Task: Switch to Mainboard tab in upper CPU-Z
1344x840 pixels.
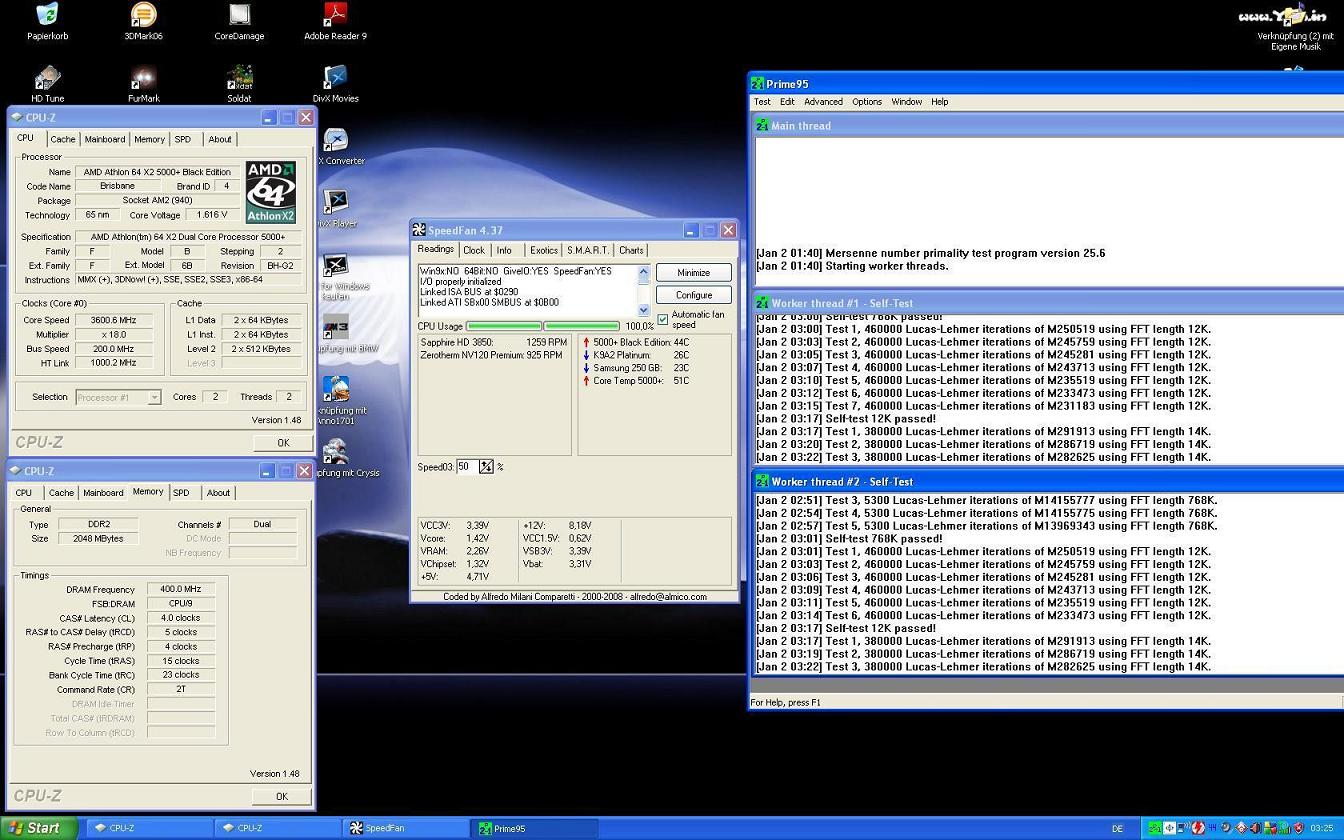Action: [x=105, y=140]
